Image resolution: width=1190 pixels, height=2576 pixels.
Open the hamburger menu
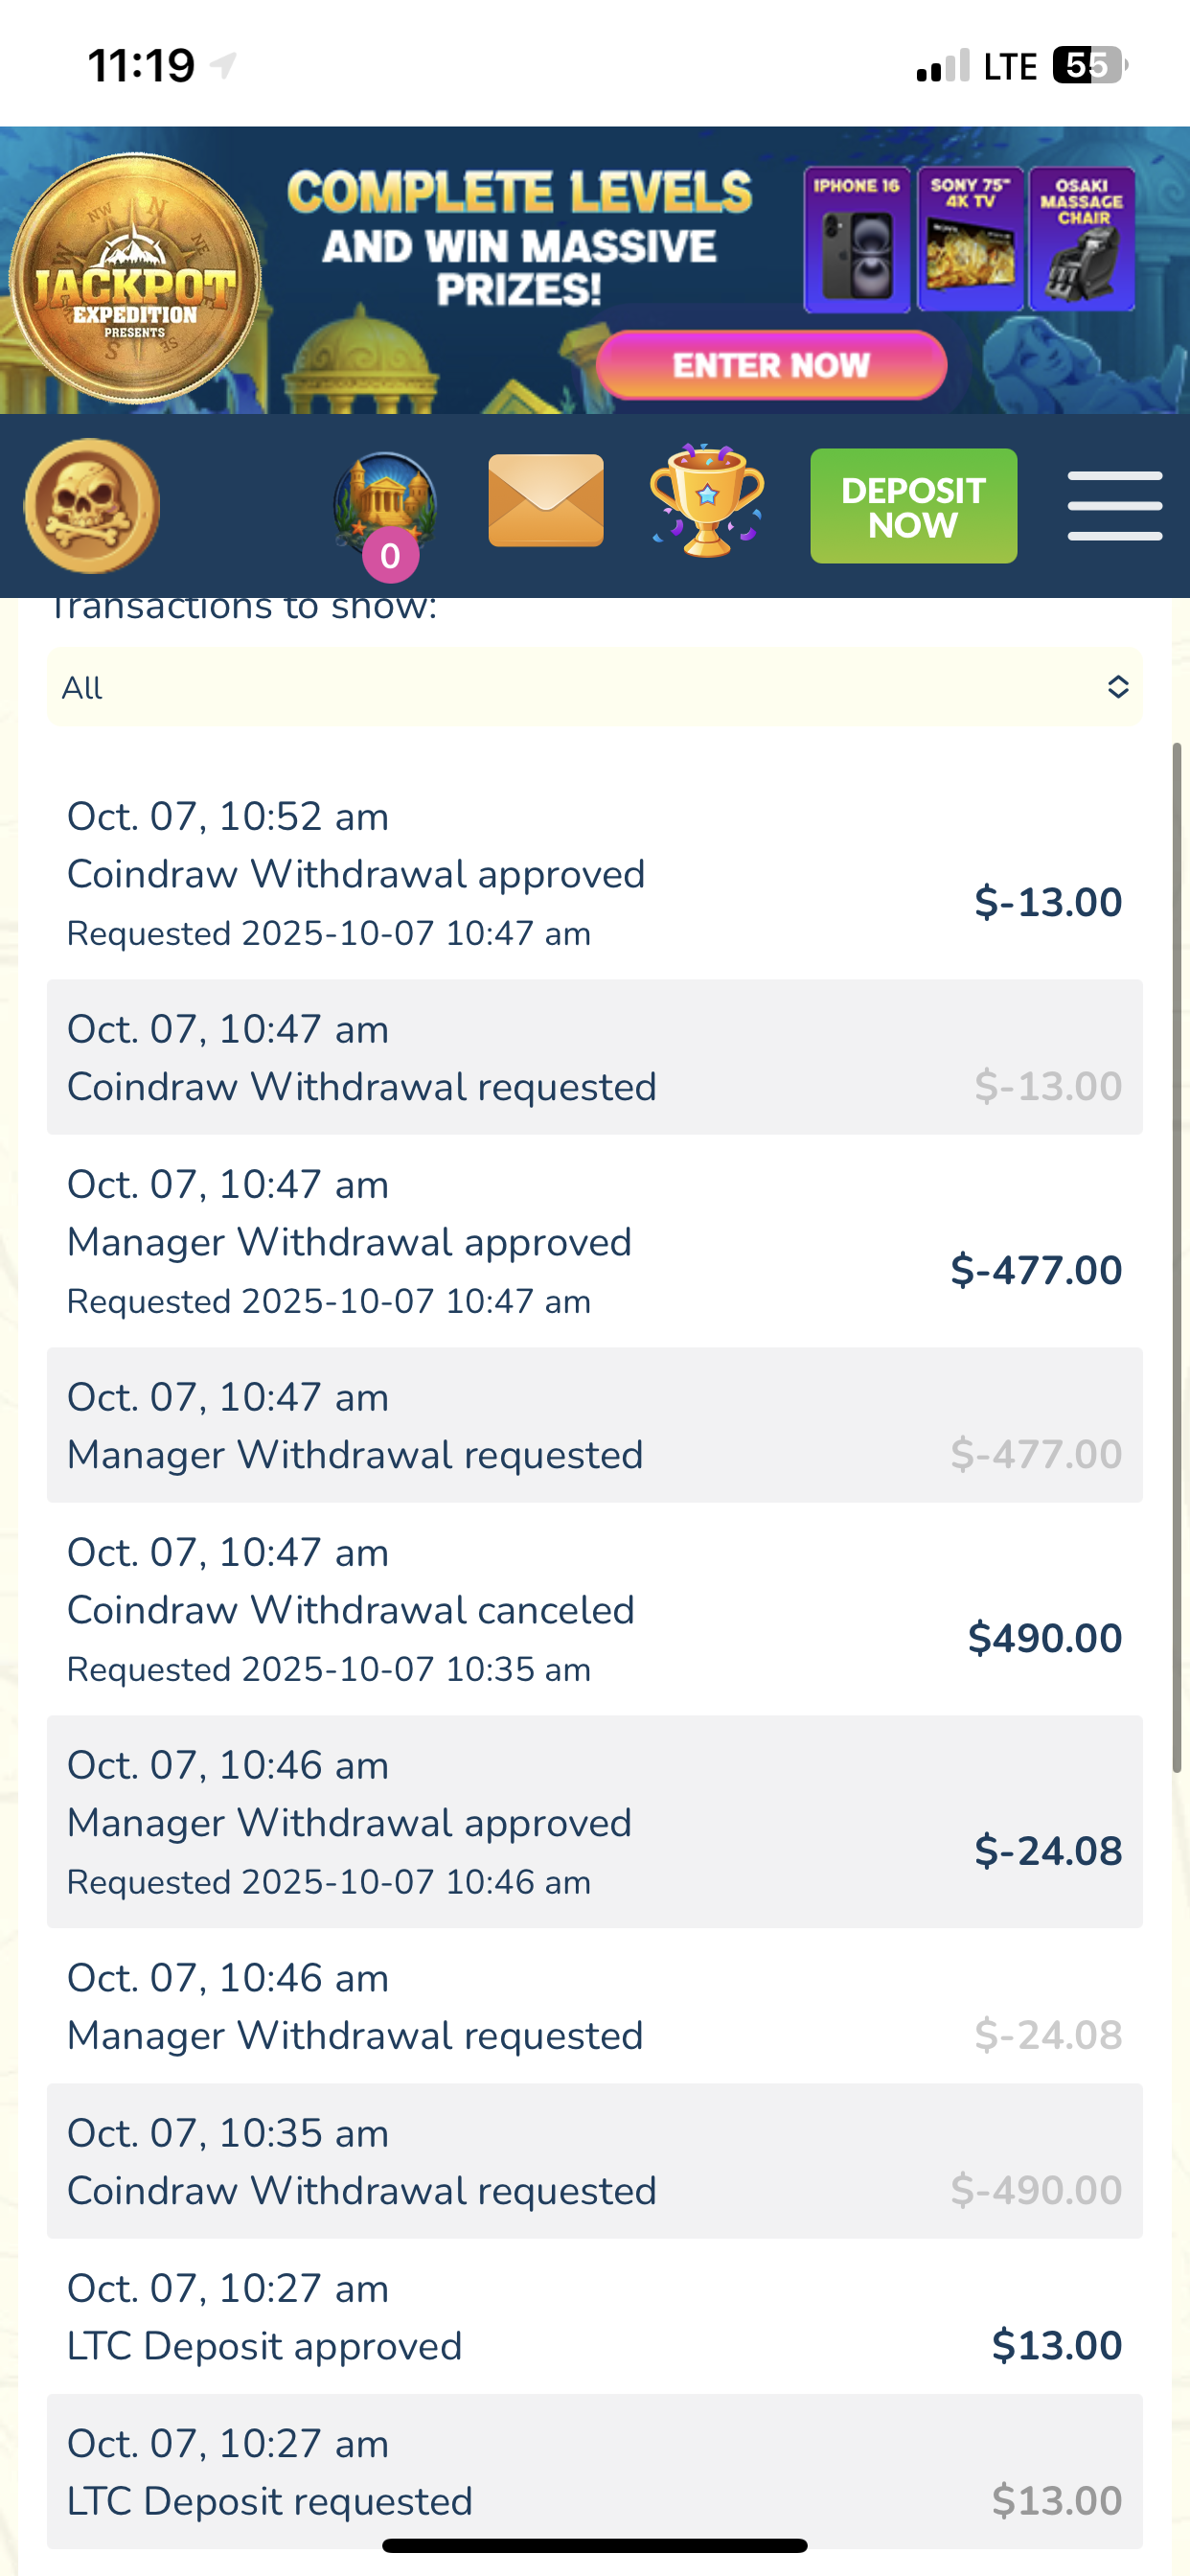1114,506
